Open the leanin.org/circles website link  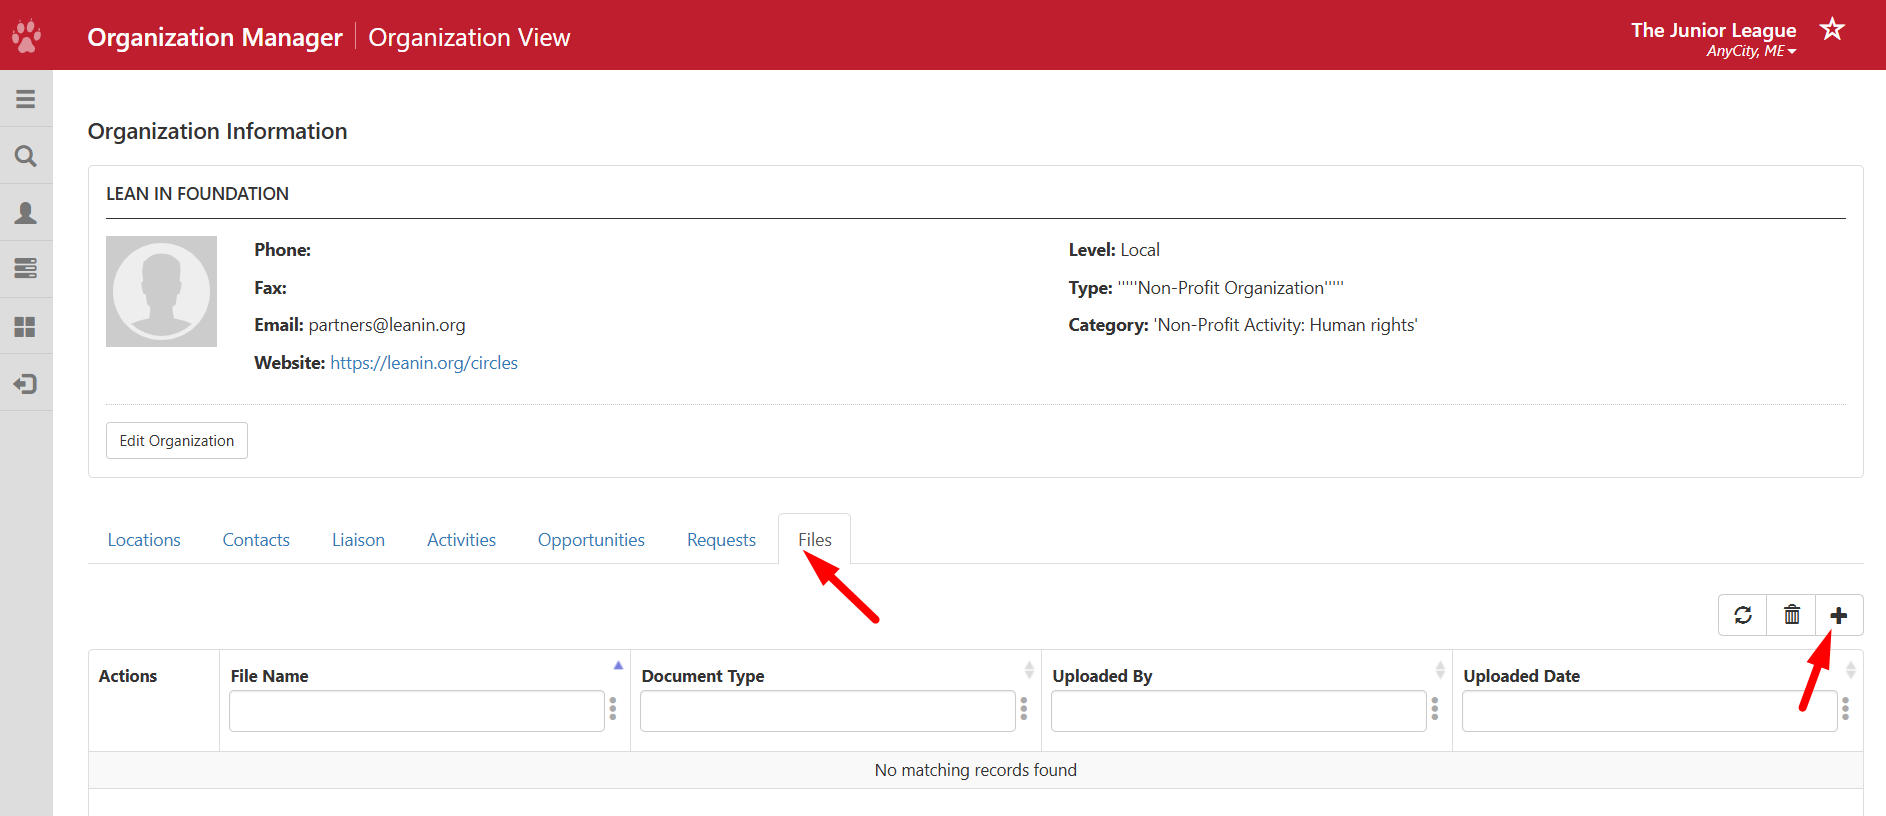click(424, 363)
